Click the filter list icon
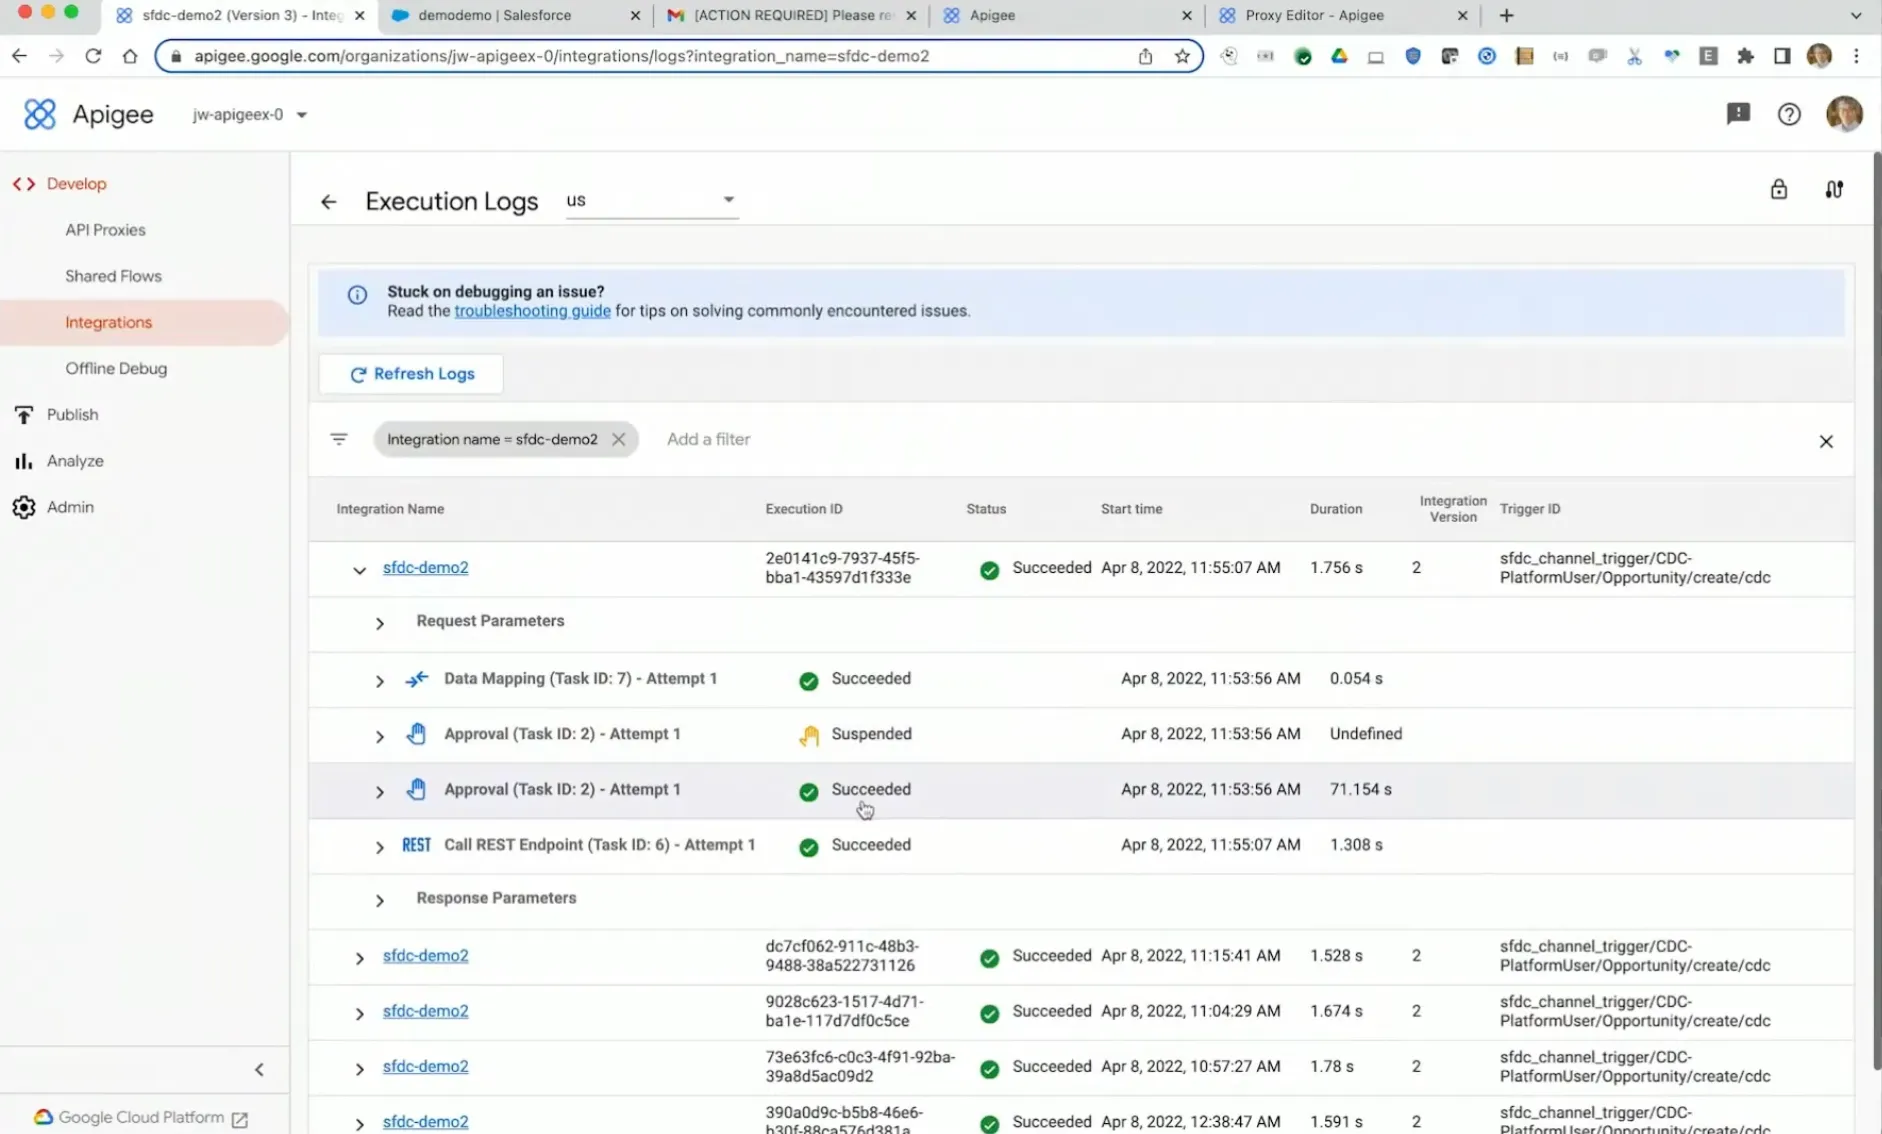The image size is (1882, 1134). (339, 439)
